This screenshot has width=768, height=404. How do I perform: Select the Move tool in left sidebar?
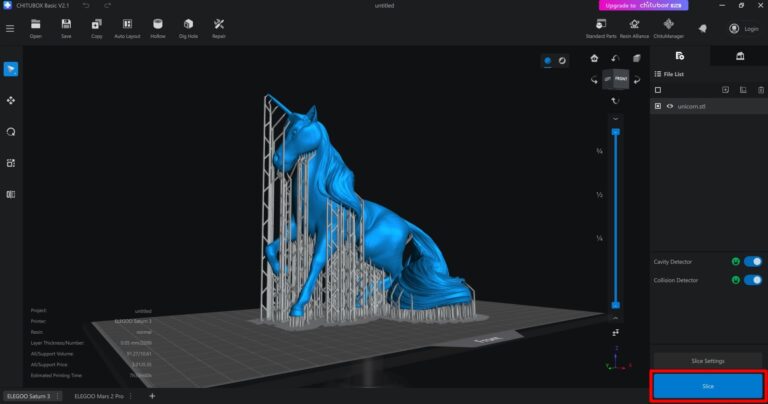point(11,100)
